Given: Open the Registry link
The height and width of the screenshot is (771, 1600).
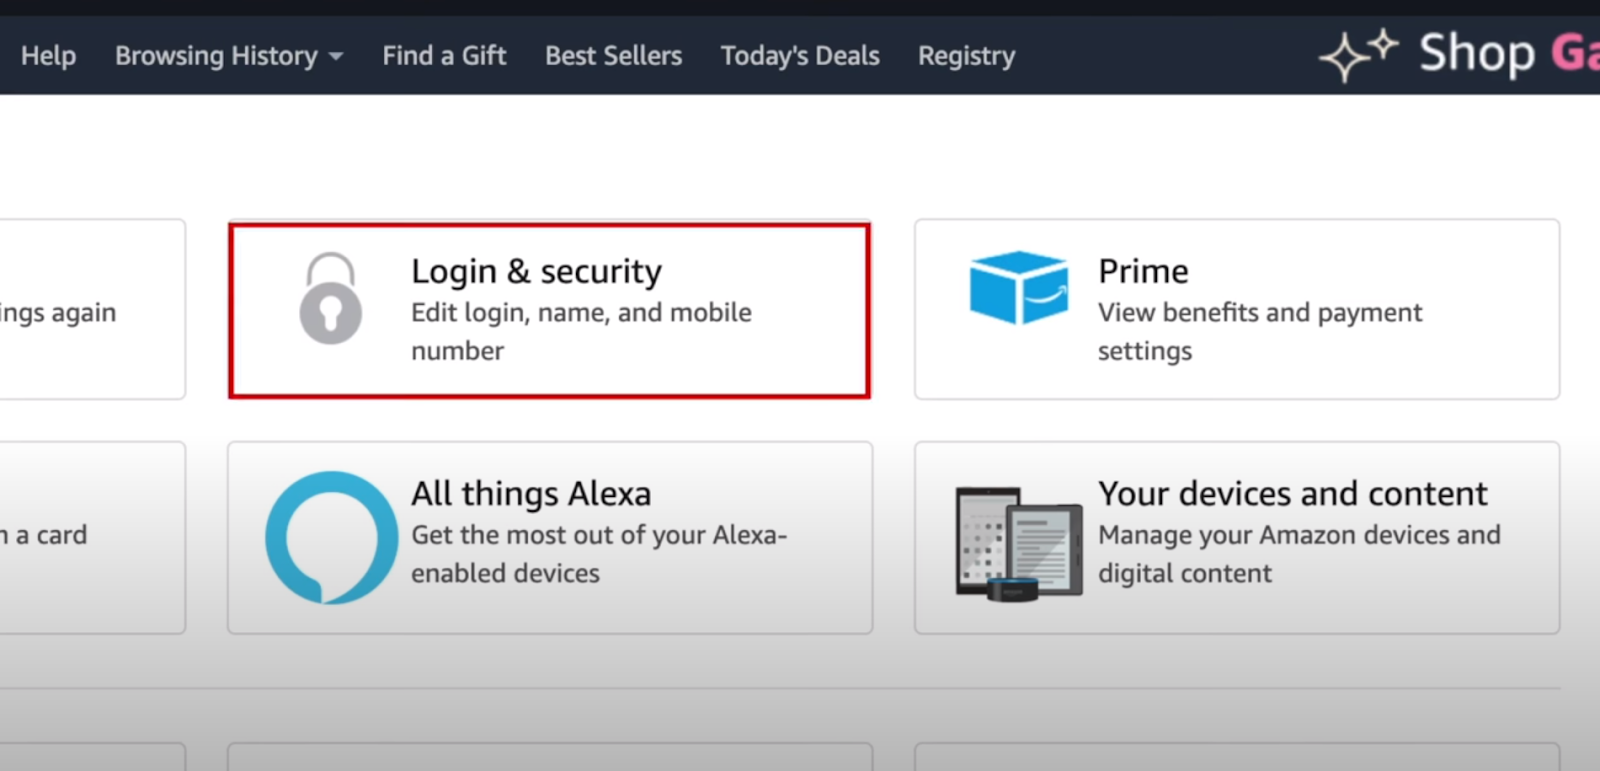Looking at the screenshot, I should [x=966, y=56].
